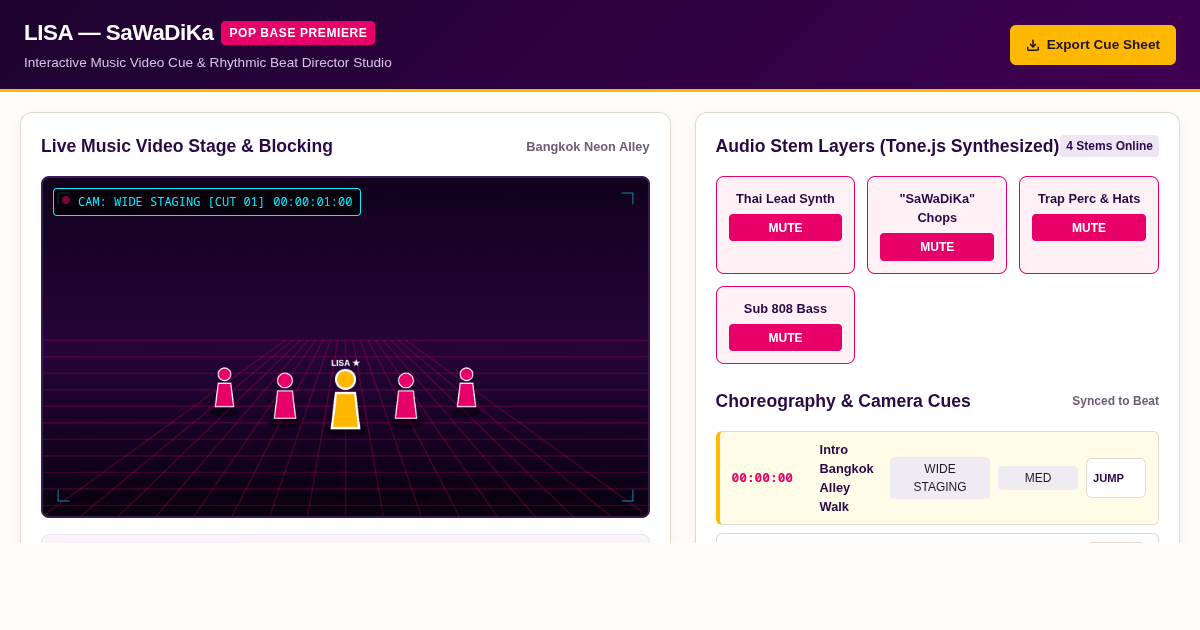Click the LISA — SaWaDiKa title
This screenshot has height=630, width=1200.
pos(119,33)
